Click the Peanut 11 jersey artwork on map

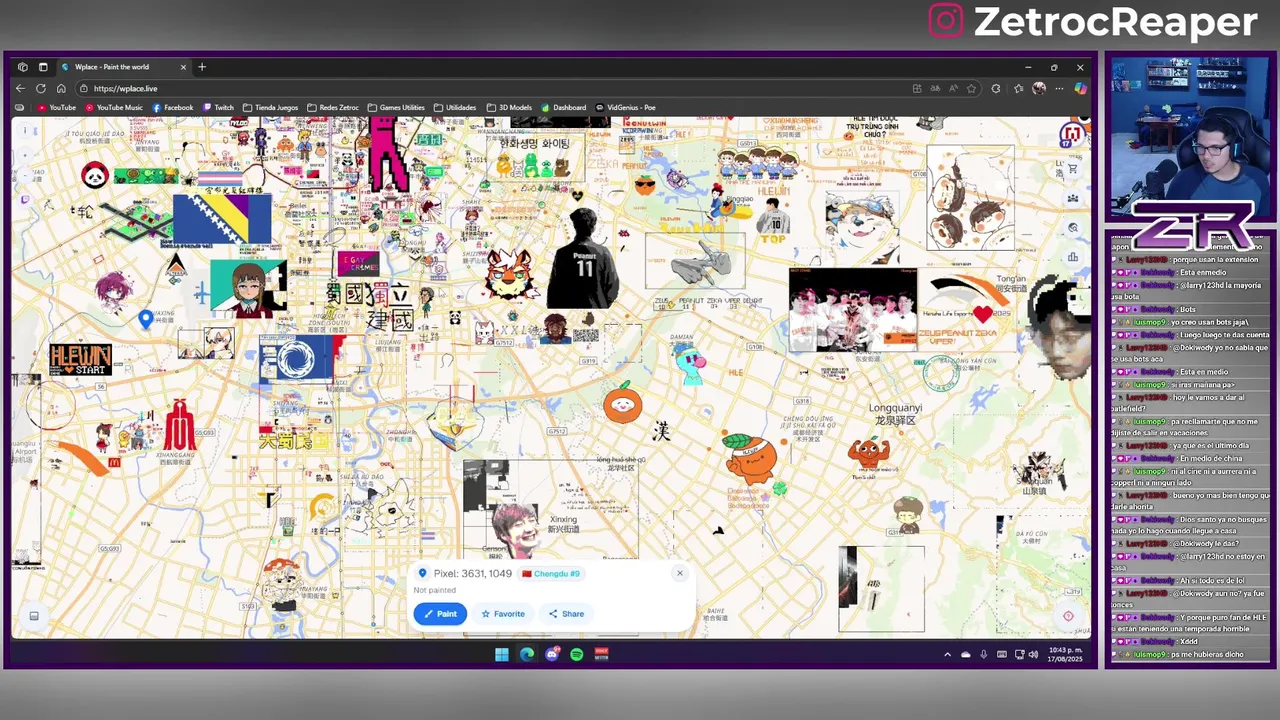coord(583,259)
